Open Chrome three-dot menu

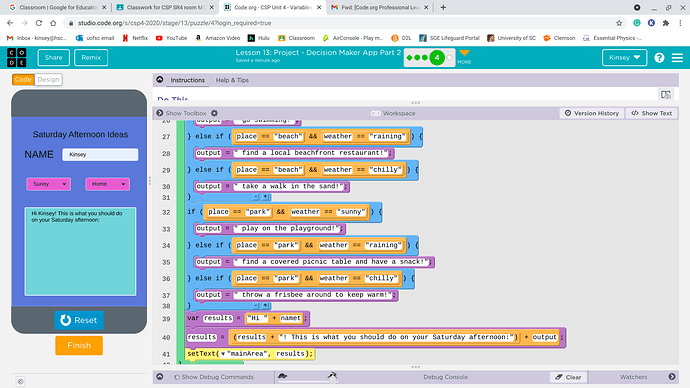(680, 23)
